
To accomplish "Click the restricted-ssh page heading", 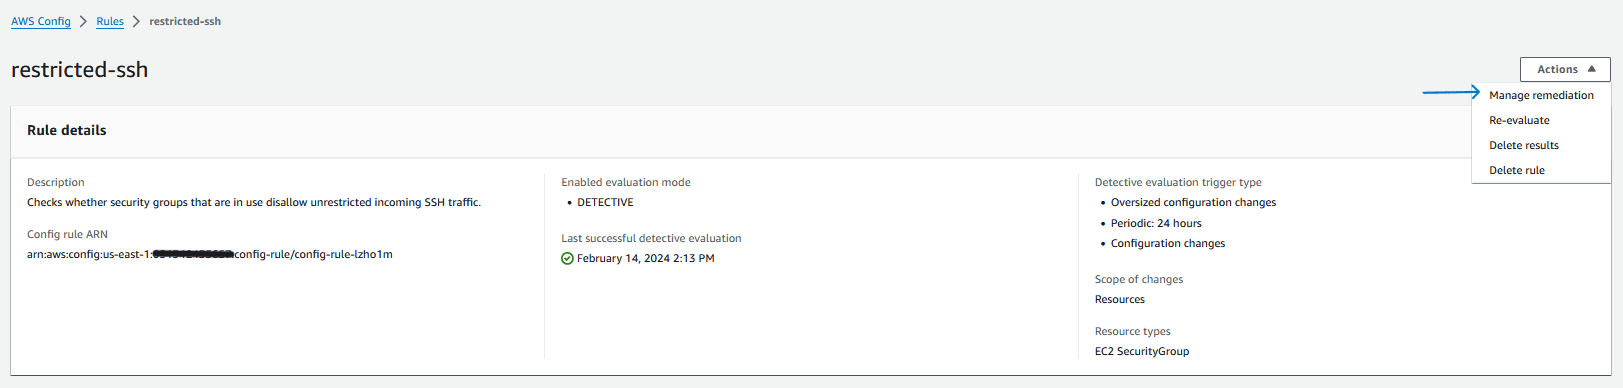I will point(80,70).
